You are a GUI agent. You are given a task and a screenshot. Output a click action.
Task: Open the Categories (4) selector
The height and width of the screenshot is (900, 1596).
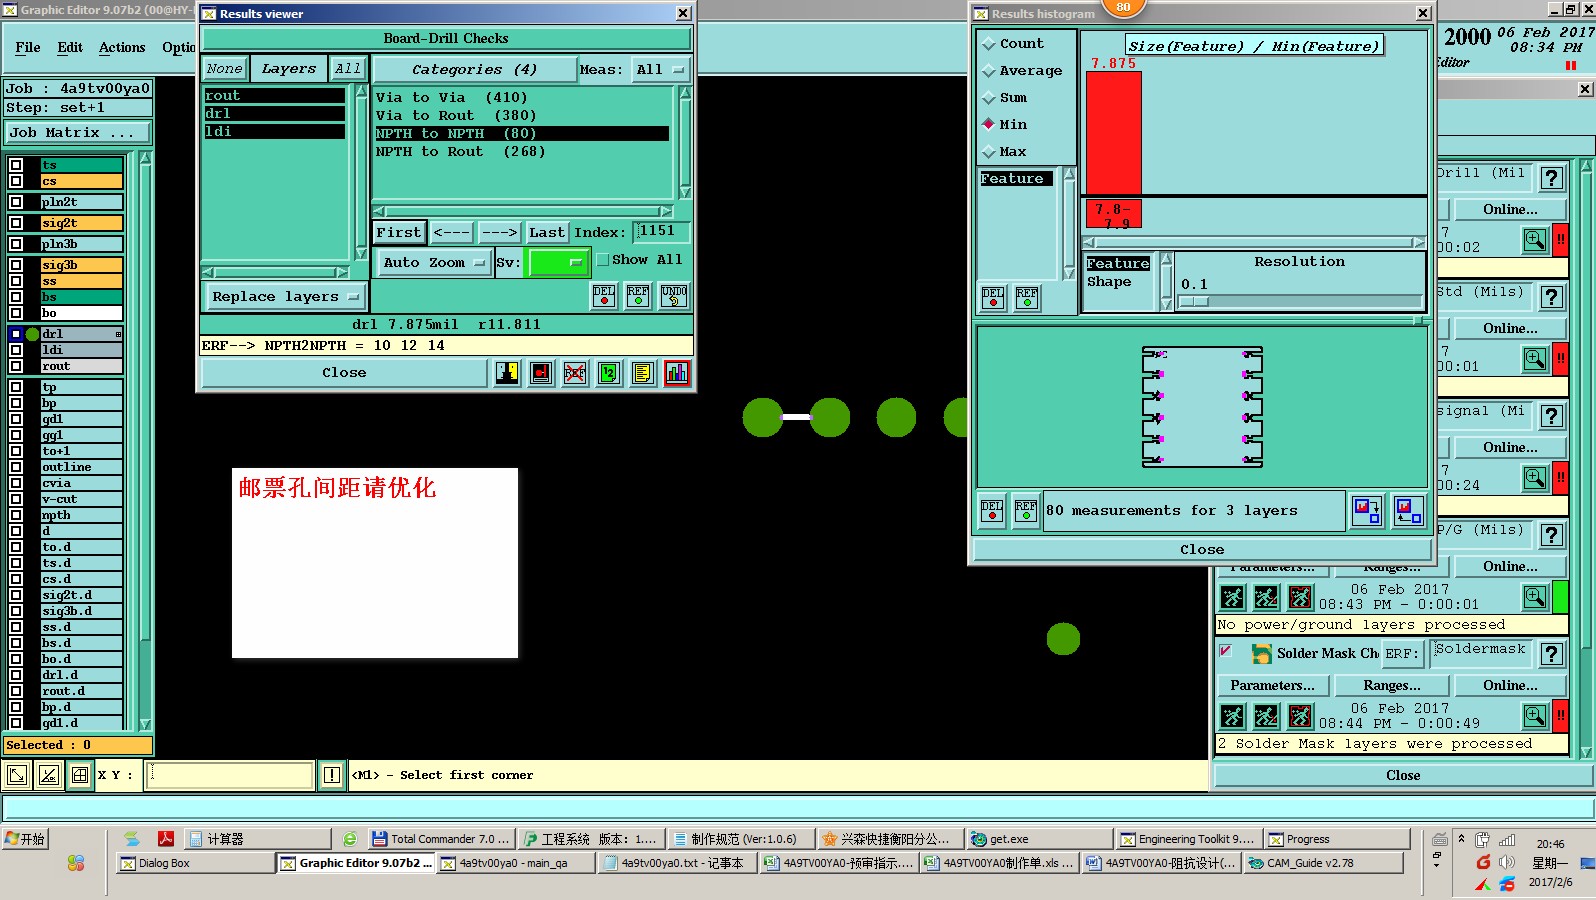pos(474,70)
